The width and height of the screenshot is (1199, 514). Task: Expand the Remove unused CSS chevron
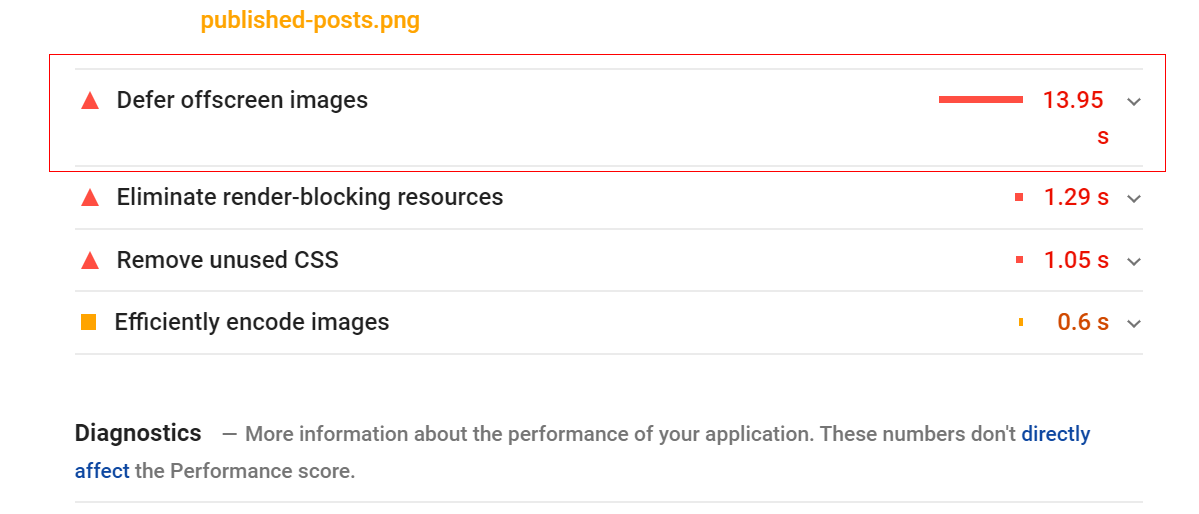coord(1134,262)
